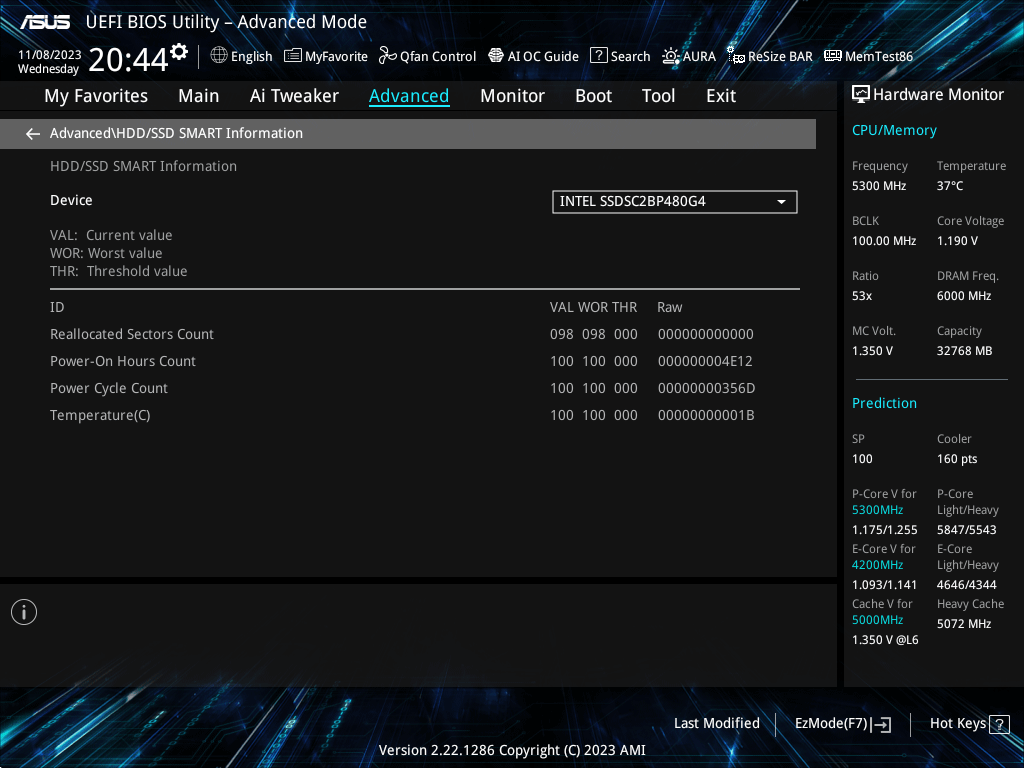Click the Advanced\HDD/SSD SMART Information breadcrumb
The height and width of the screenshot is (768, 1024).
pyautogui.click(x=176, y=133)
